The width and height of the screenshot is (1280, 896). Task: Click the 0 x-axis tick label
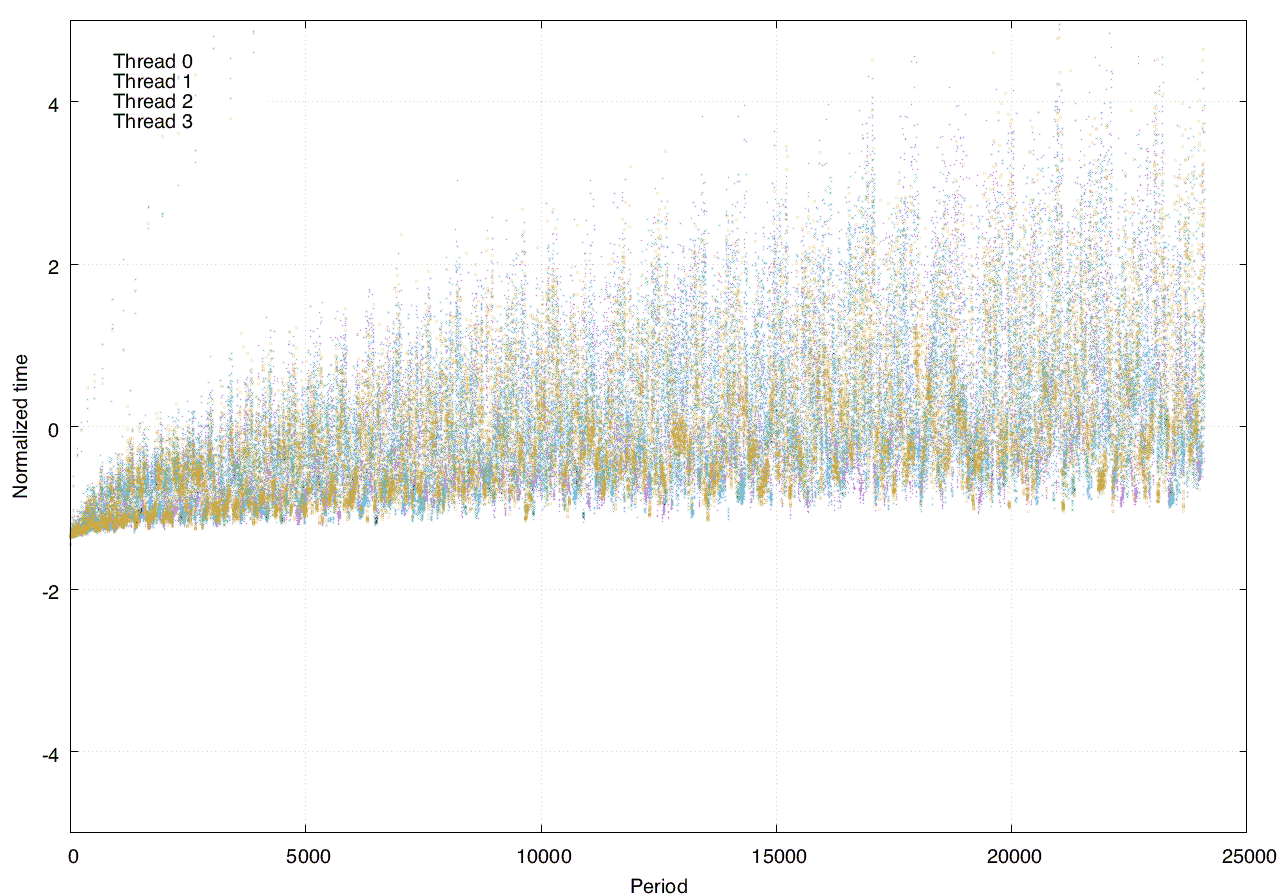point(71,857)
